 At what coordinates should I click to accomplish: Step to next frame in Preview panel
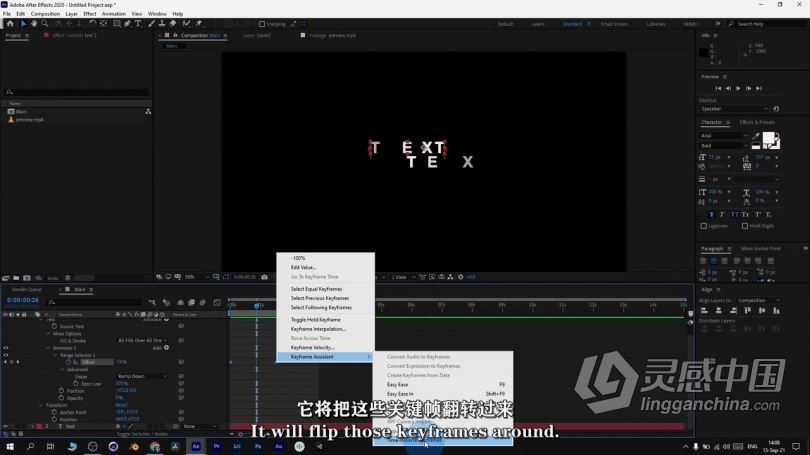[x=749, y=88]
